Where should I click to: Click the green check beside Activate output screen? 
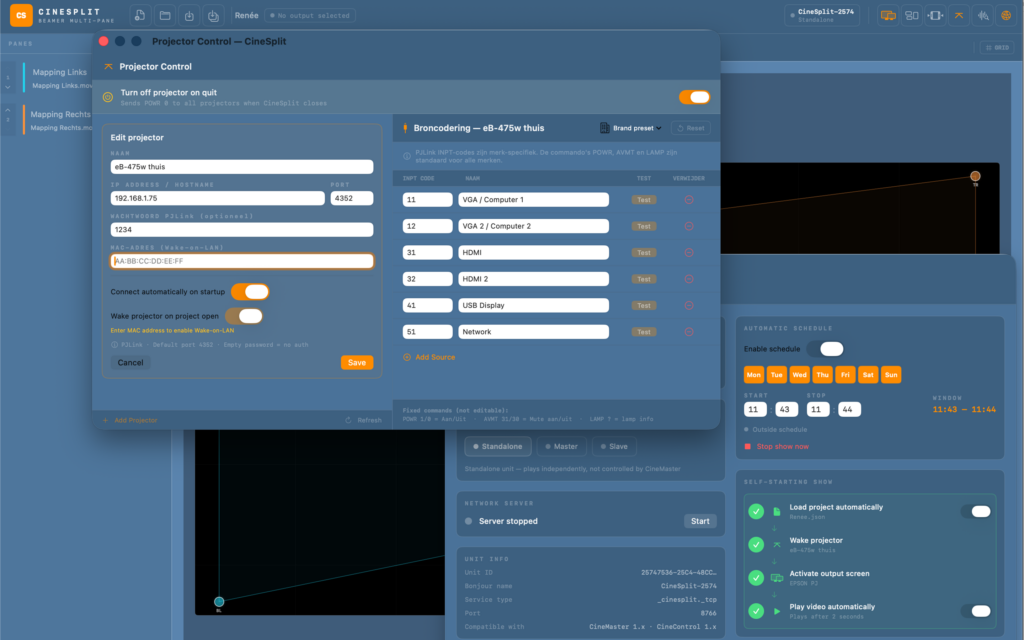point(756,578)
